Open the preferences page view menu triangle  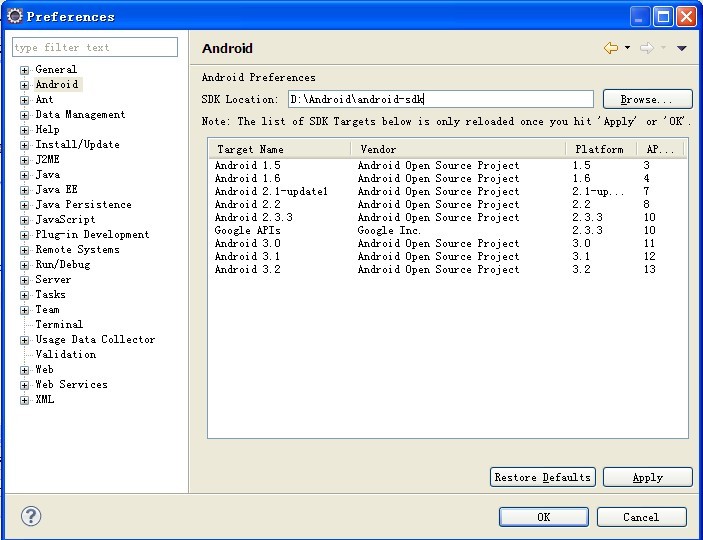pyautogui.click(x=681, y=48)
